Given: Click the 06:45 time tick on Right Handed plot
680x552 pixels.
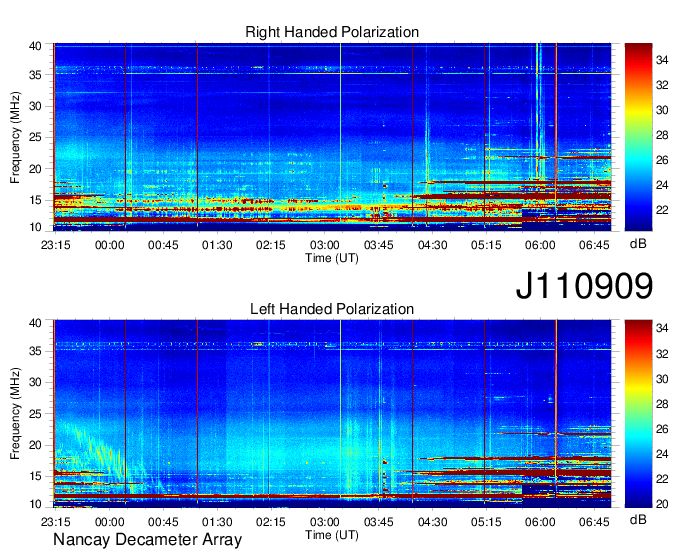Looking at the screenshot, I should point(594,245).
